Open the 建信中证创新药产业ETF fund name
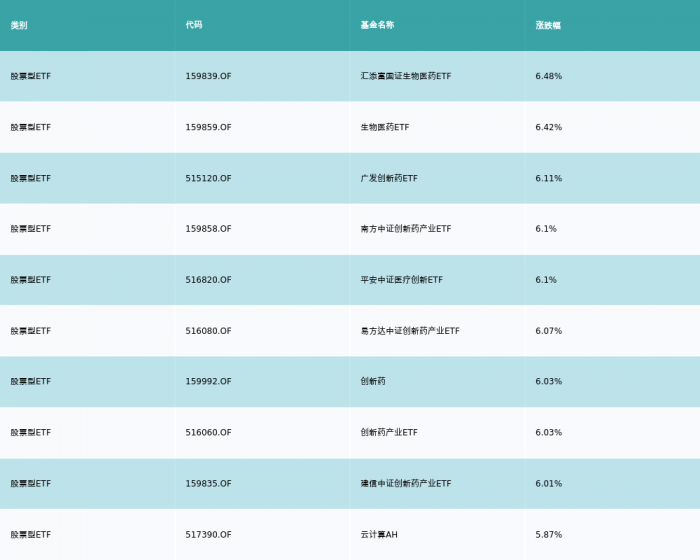 pos(406,484)
